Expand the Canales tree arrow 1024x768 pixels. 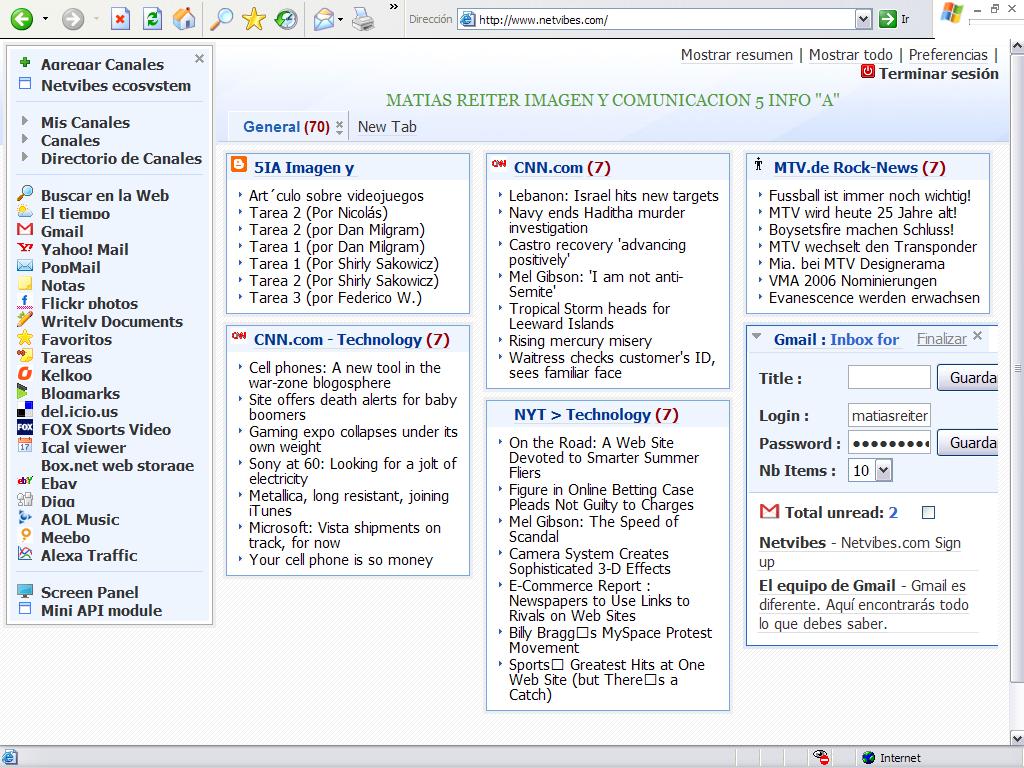coord(25,139)
